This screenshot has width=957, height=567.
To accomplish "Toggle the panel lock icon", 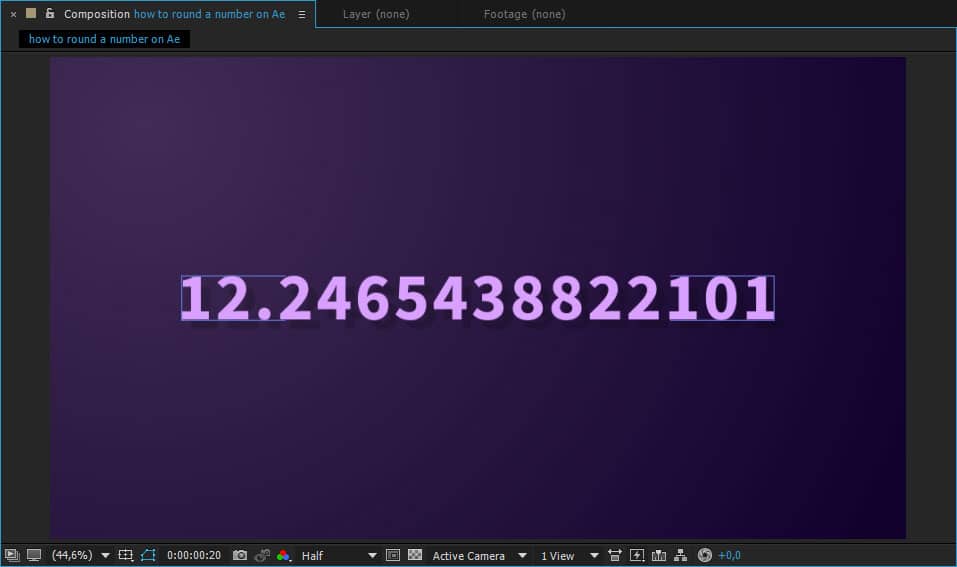I will pyautogui.click(x=50, y=14).
